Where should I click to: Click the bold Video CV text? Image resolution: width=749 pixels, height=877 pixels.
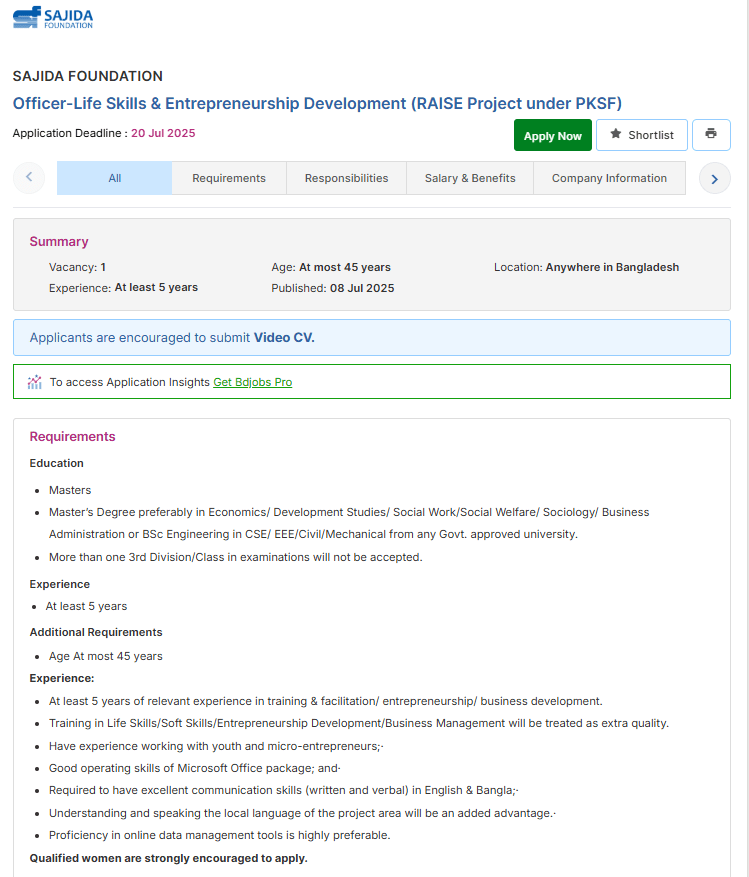284,338
